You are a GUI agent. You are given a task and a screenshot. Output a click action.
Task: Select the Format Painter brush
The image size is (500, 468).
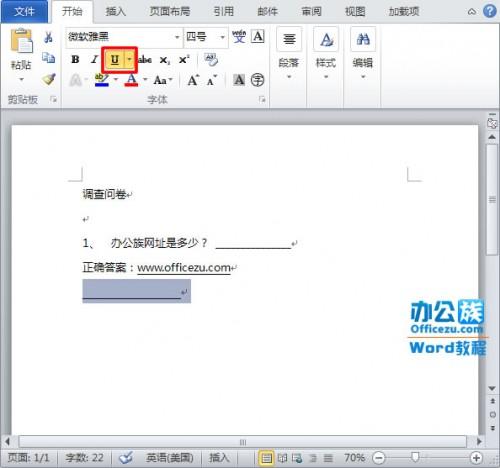[x=49, y=79]
